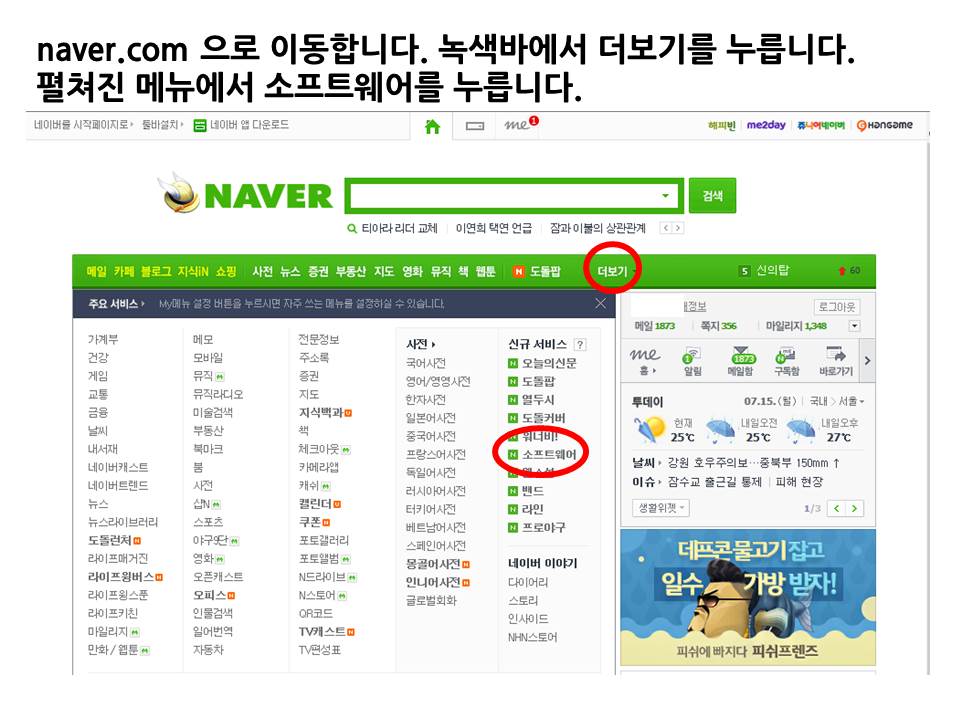Open the NHN스토어 link

(x=532, y=637)
